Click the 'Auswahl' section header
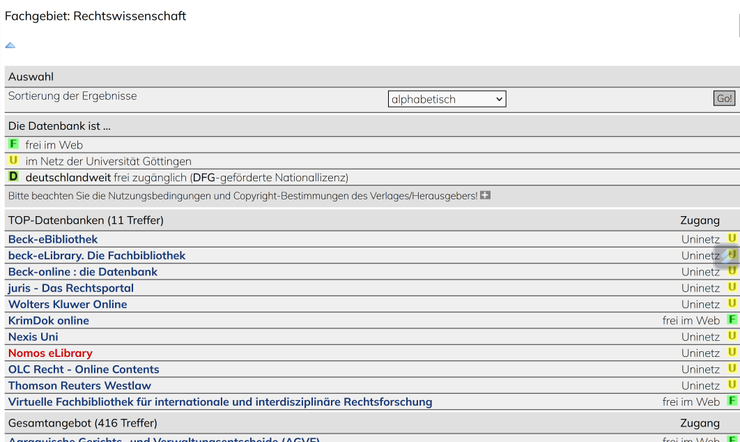The width and height of the screenshot is (740, 442). (x=31, y=76)
